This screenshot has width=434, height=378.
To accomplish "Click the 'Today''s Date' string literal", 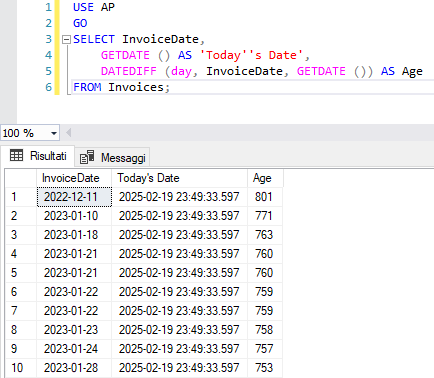I will (251, 55).
